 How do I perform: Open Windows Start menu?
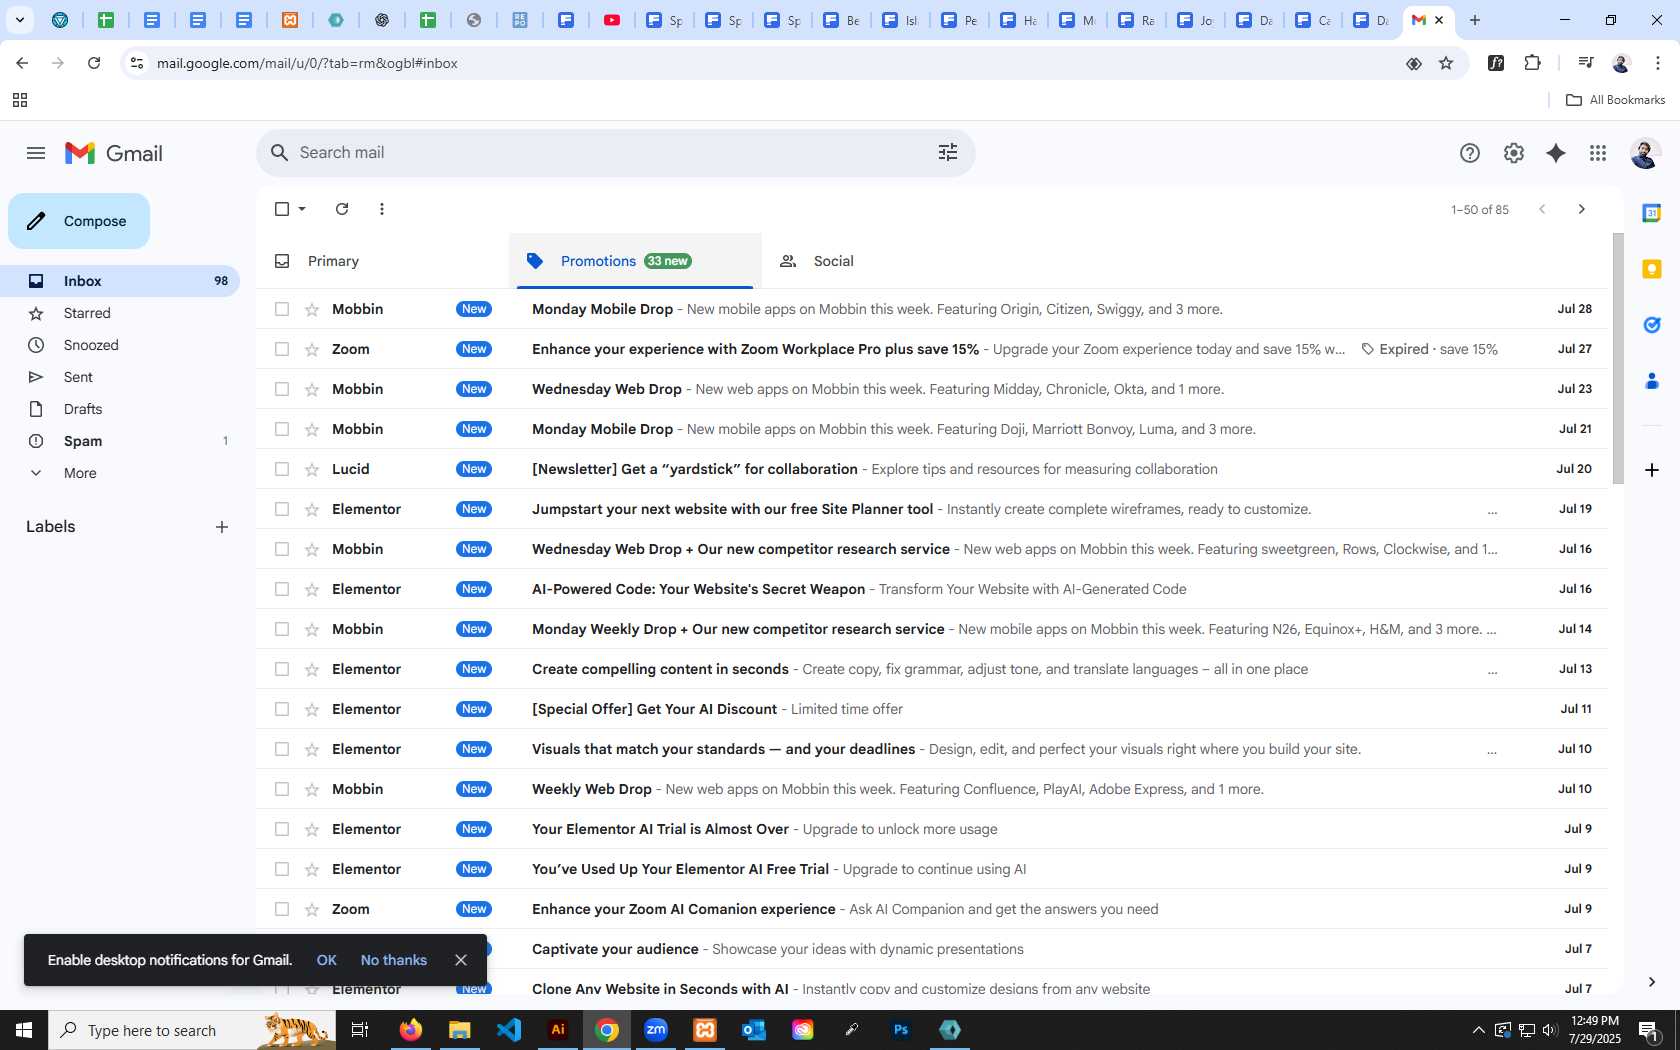pos(24,1030)
